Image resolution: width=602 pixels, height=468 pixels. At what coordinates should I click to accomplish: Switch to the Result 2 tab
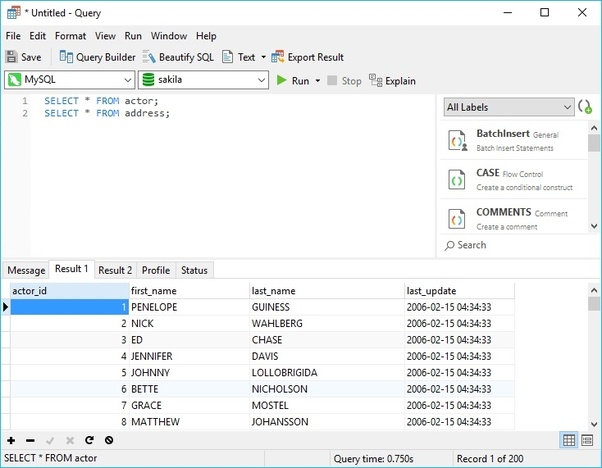pos(115,270)
